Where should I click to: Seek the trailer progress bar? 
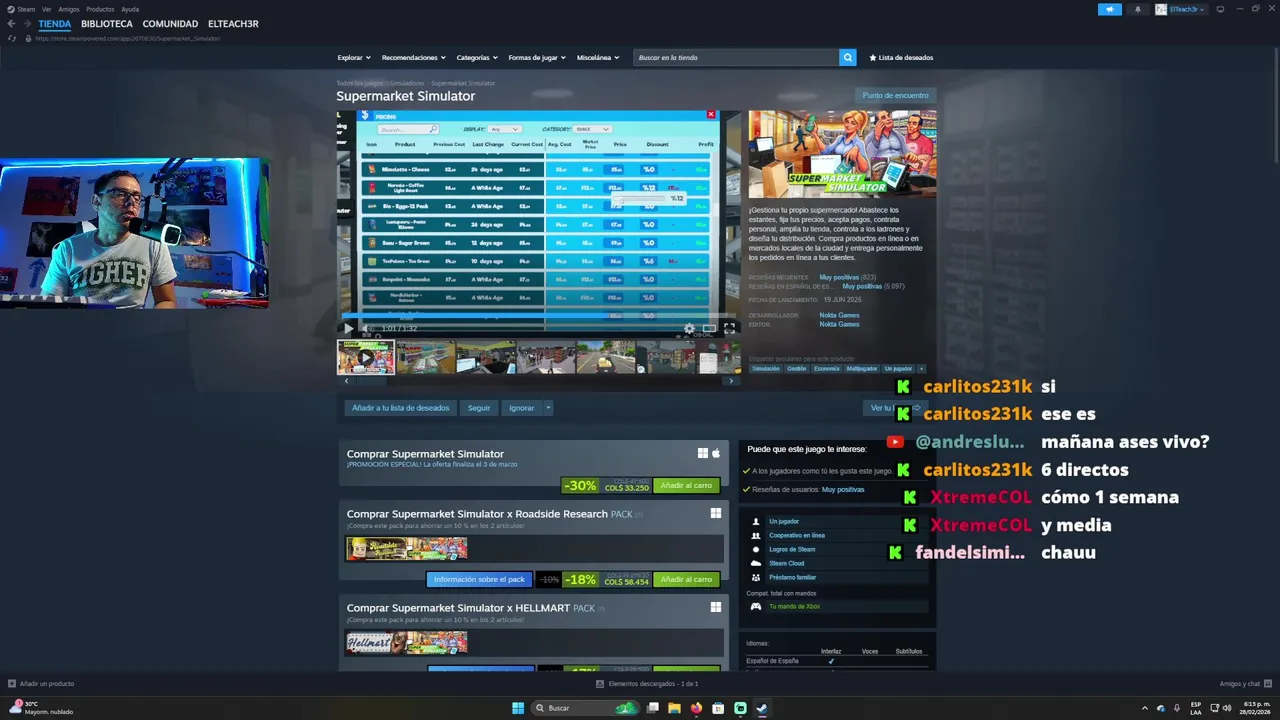click(540, 316)
